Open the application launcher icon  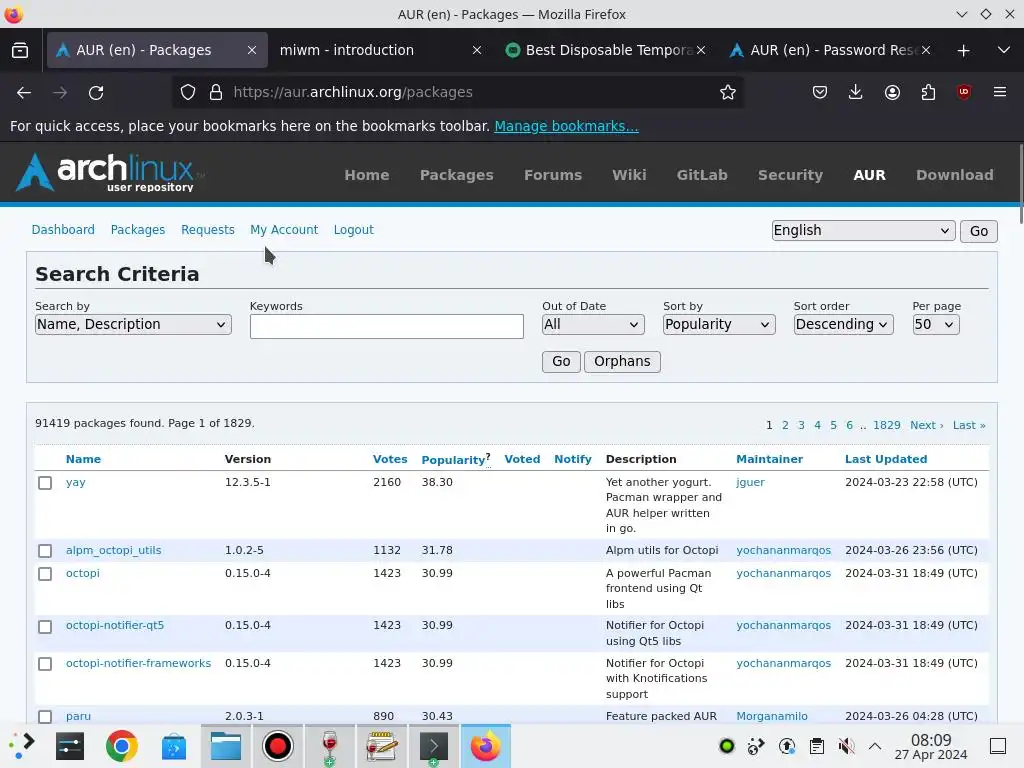pos(22,746)
